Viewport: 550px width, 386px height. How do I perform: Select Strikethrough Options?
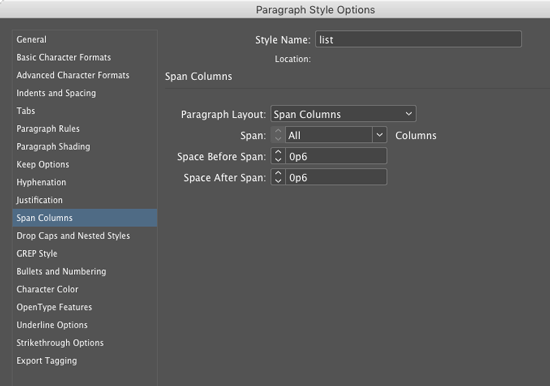pos(85,343)
